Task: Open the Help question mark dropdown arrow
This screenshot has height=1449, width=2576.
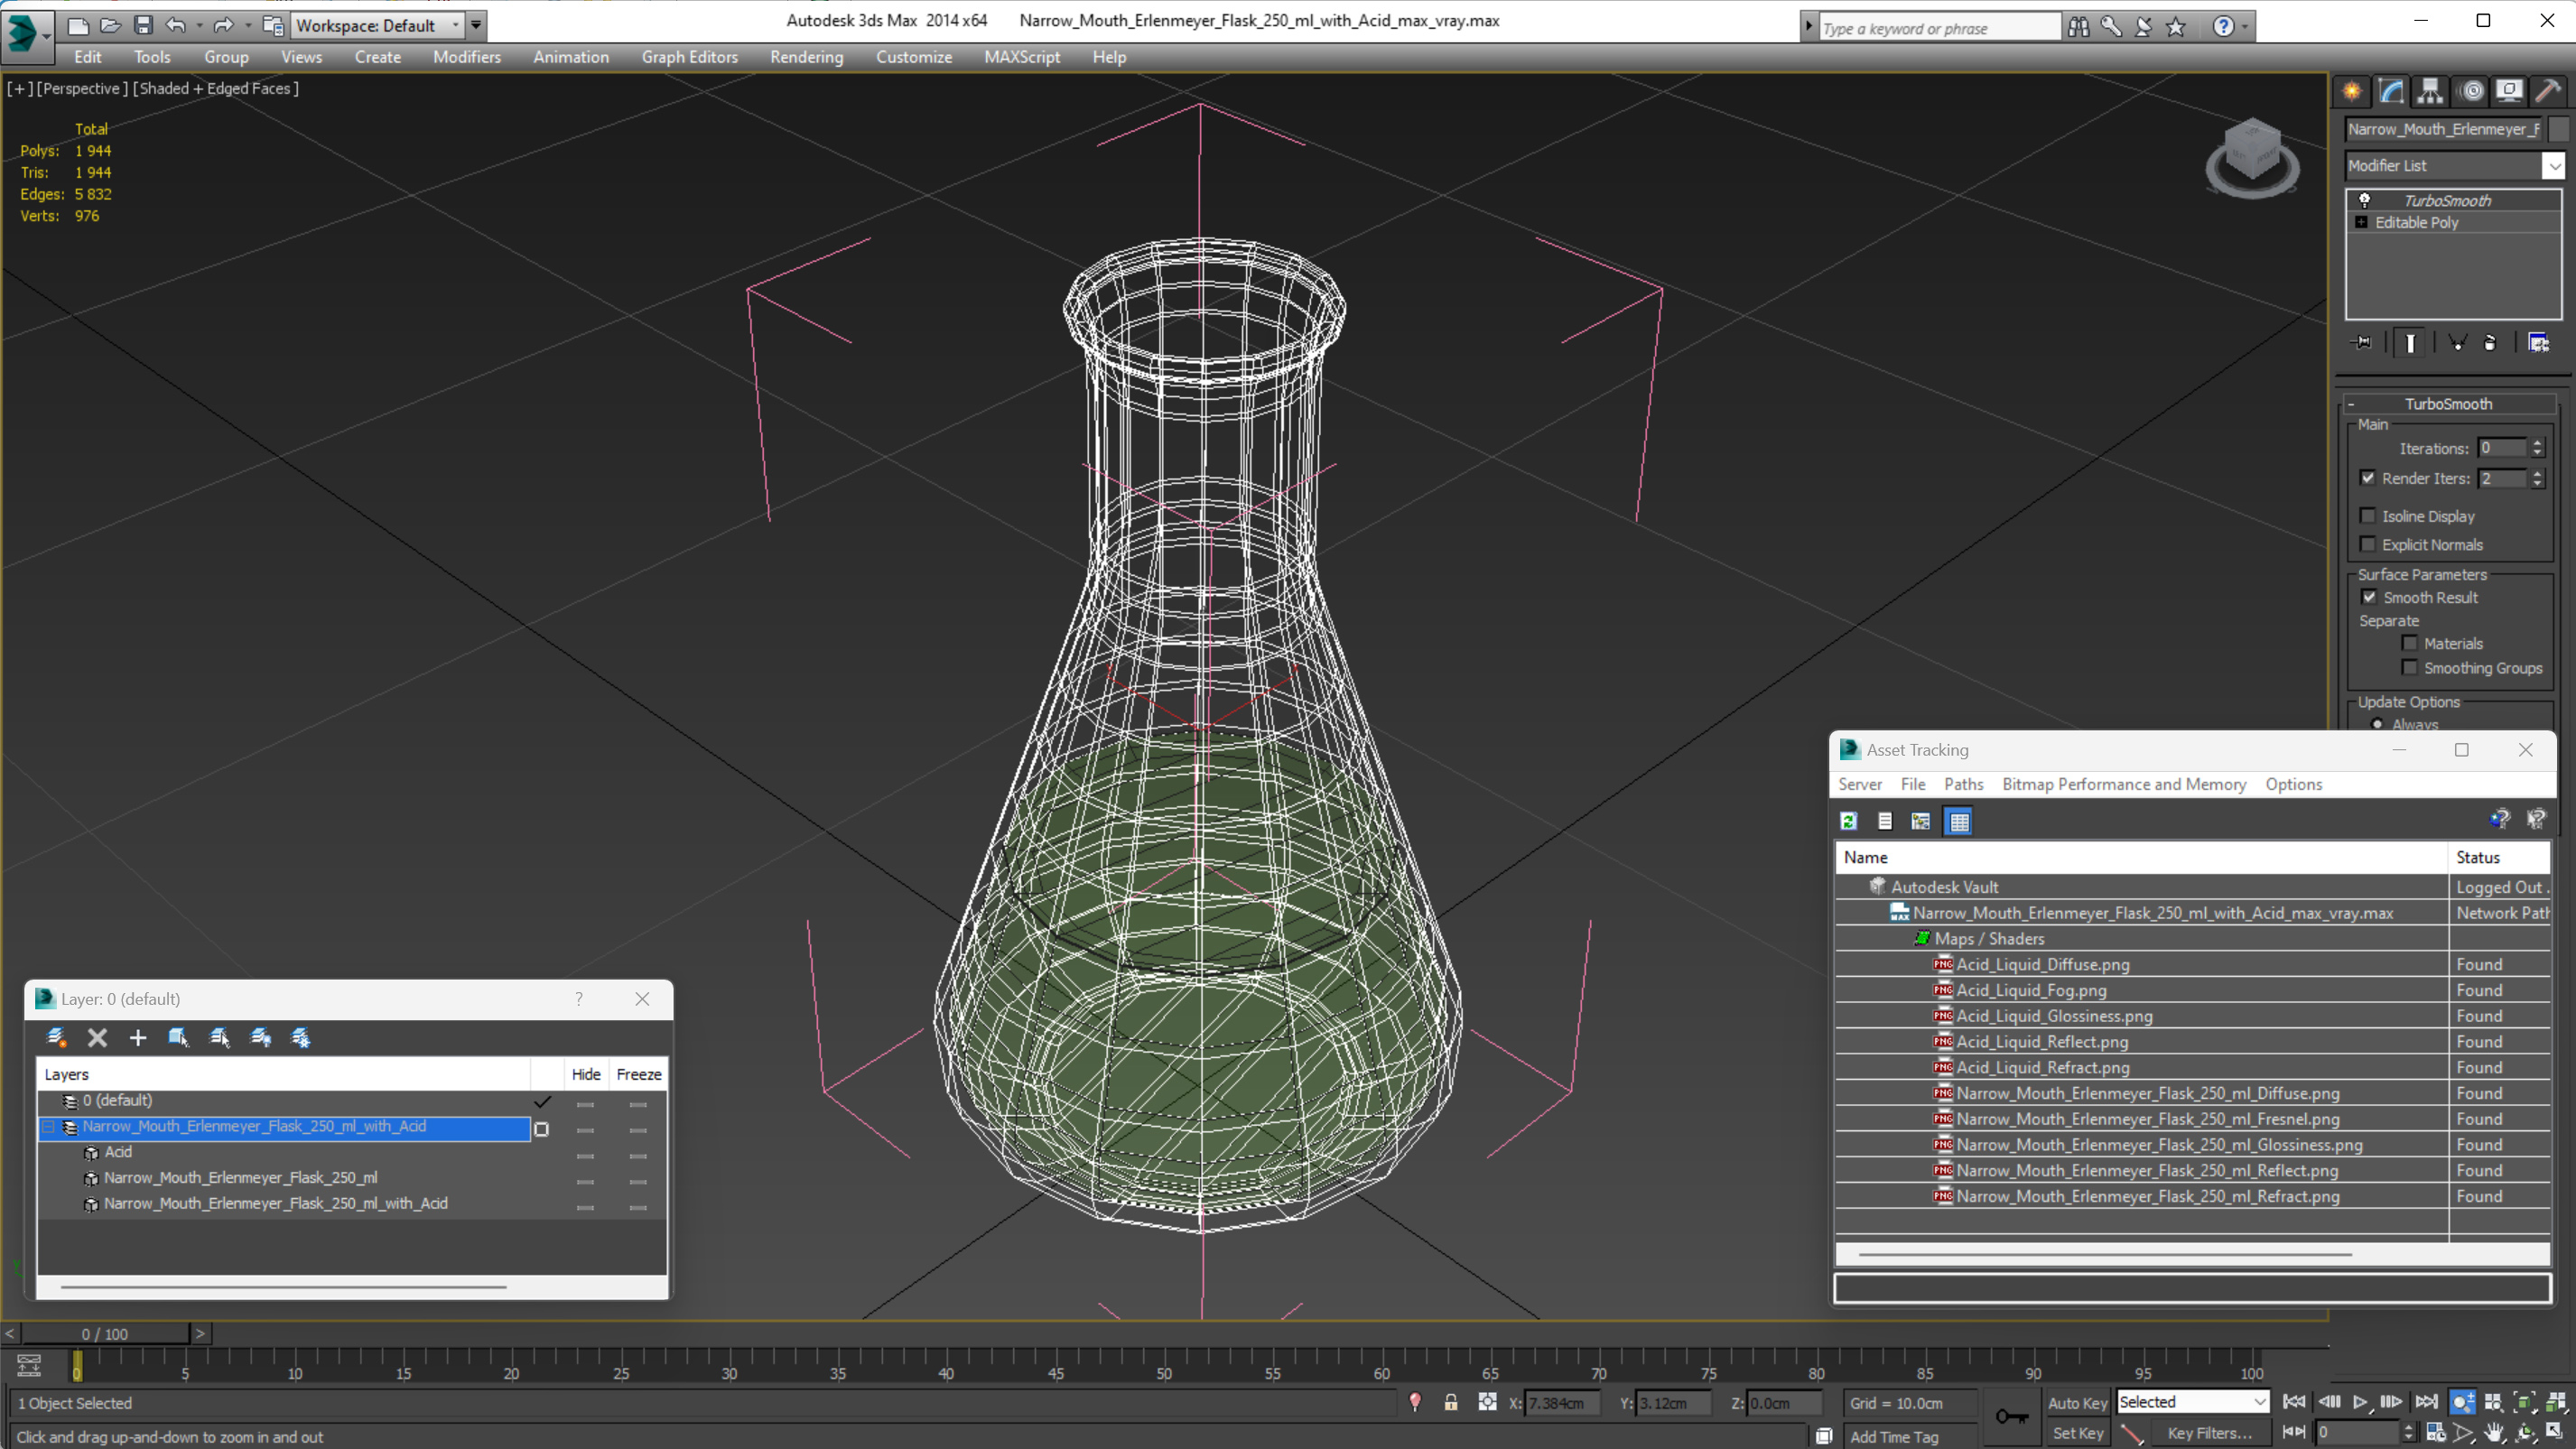Action: pos(2245,27)
